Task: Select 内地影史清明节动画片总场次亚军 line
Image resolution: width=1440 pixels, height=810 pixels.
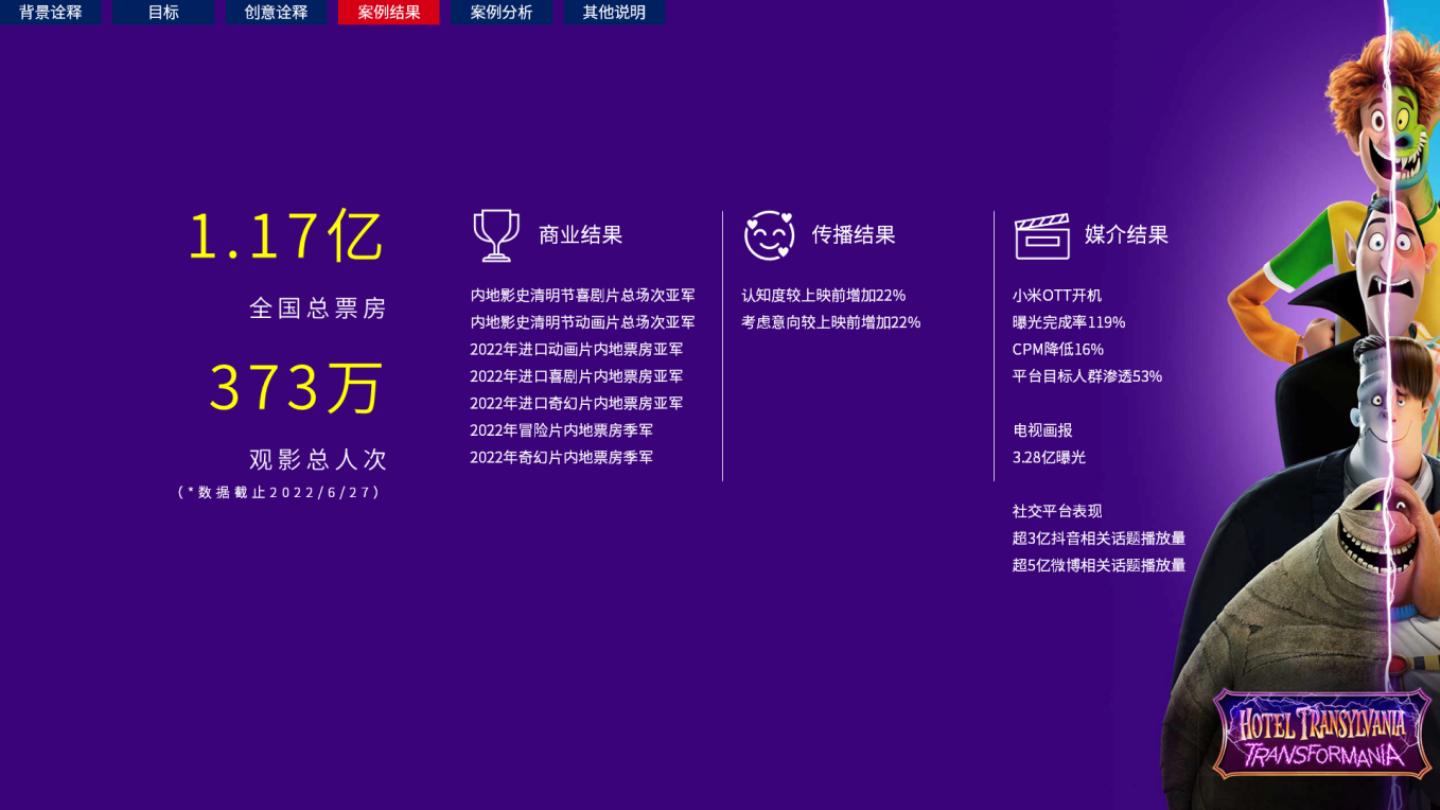Action: [x=583, y=323]
